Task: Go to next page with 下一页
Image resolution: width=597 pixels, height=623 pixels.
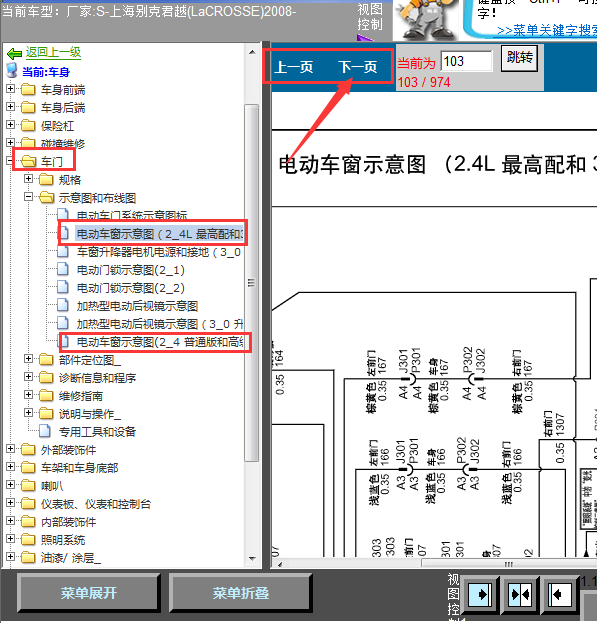Action: (x=358, y=67)
